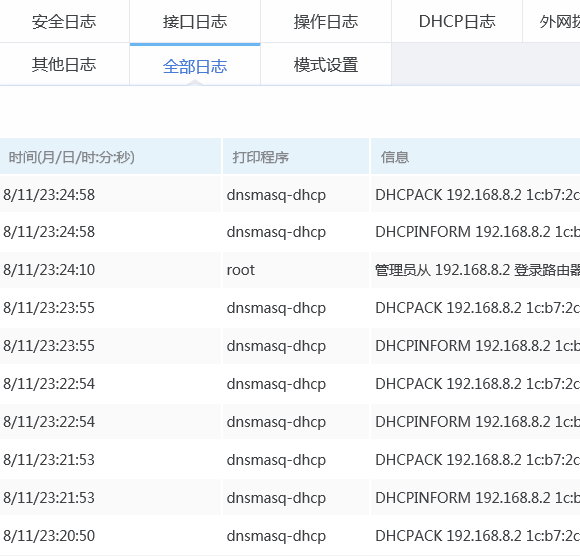This screenshot has width=580, height=557.
Task: Click the 时间(月/日/时:分:秒) column header
Action: 110,156
